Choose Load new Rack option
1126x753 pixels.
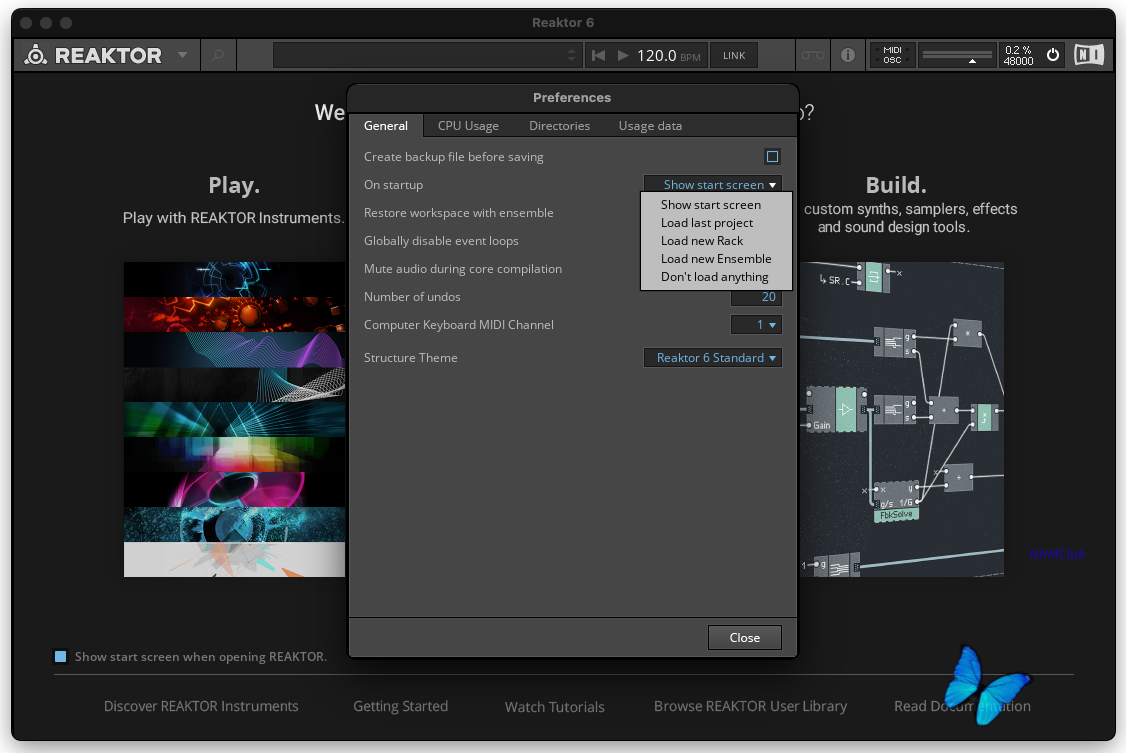[x=702, y=240]
